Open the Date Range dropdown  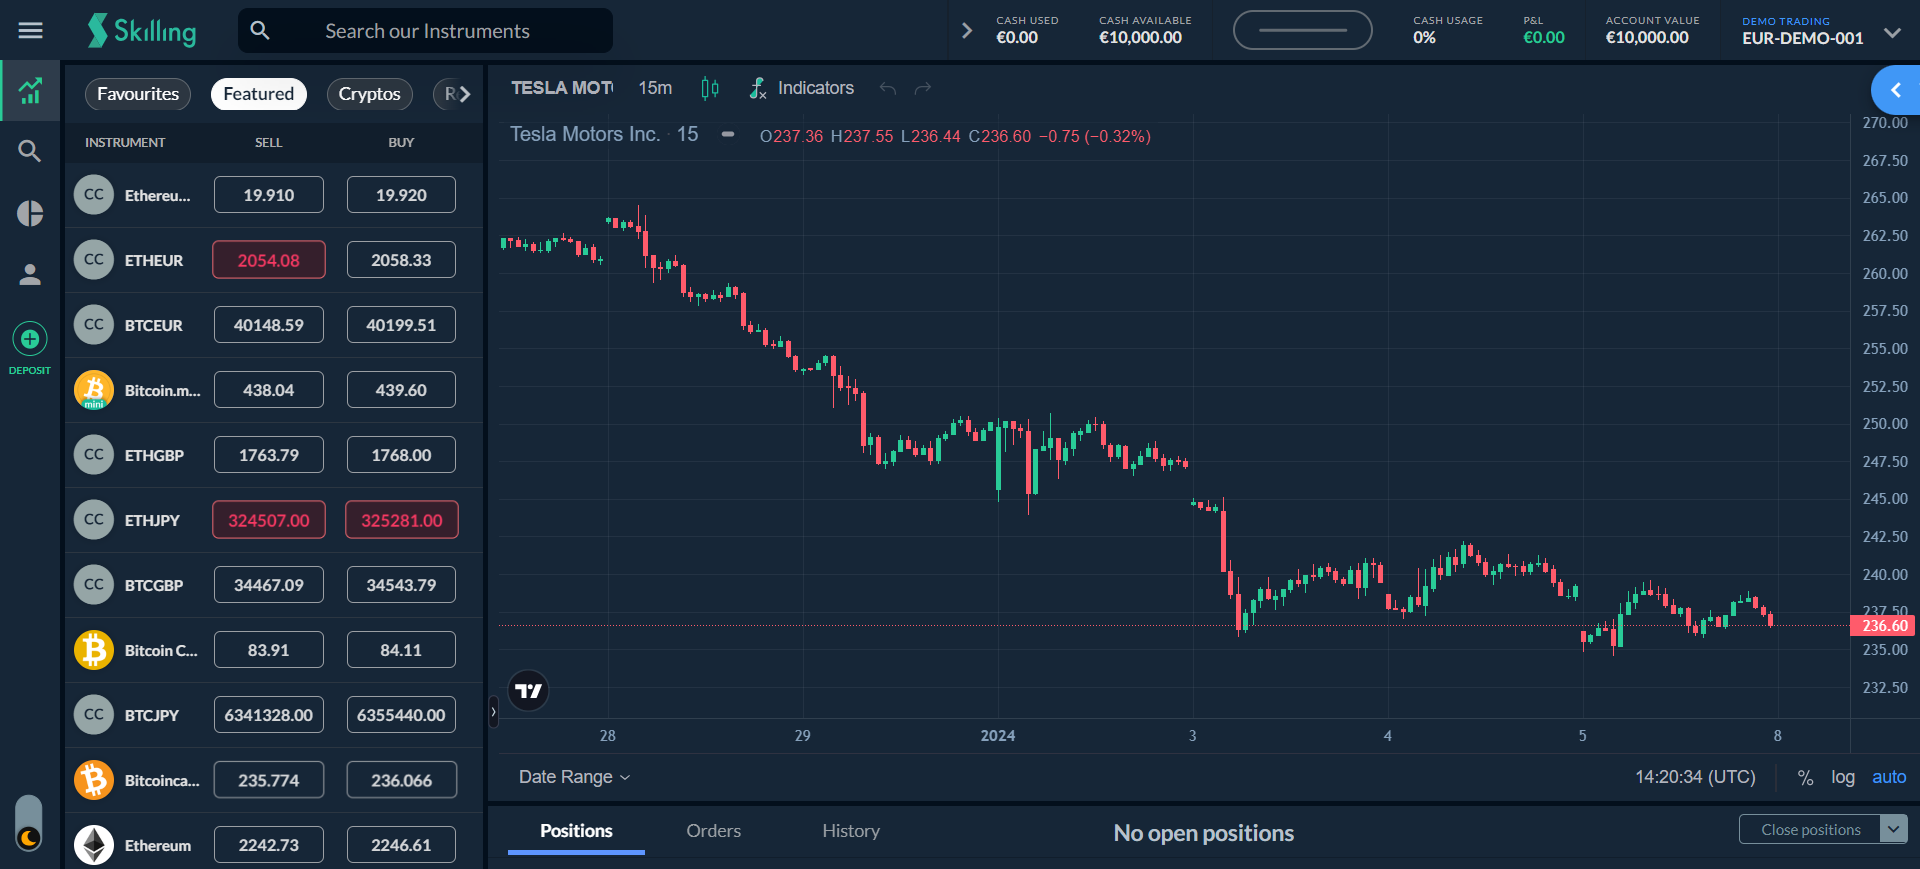[574, 777]
